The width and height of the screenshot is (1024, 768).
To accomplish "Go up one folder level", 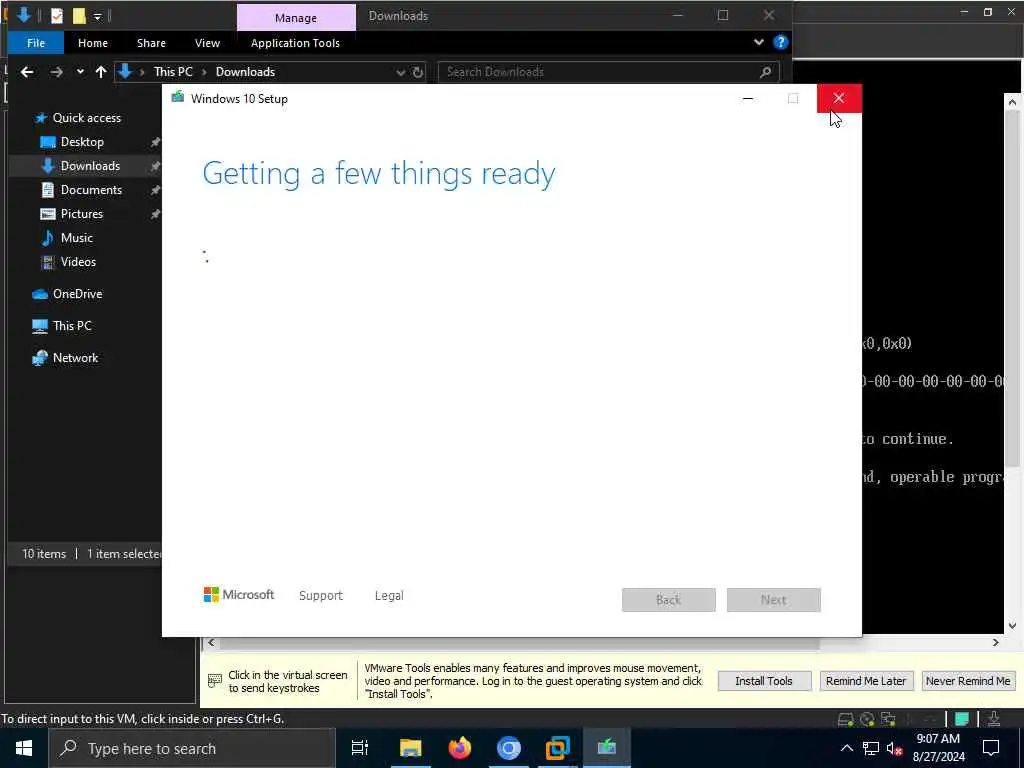I will click(101, 72).
